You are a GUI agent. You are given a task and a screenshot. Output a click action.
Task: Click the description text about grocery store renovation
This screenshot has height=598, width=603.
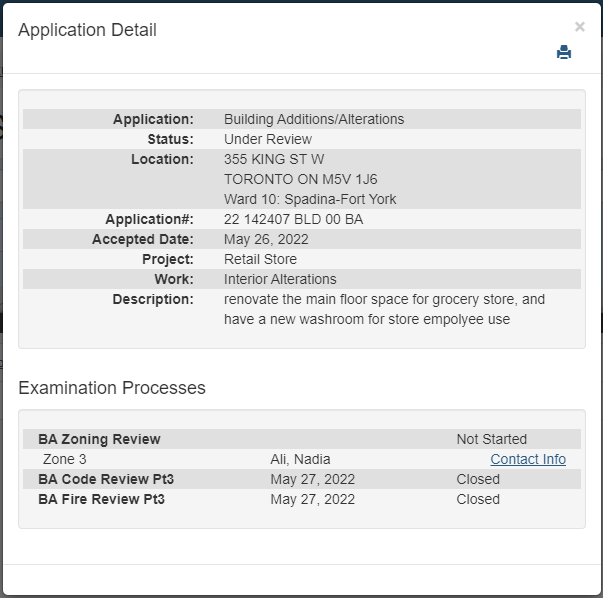(x=384, y=309)
